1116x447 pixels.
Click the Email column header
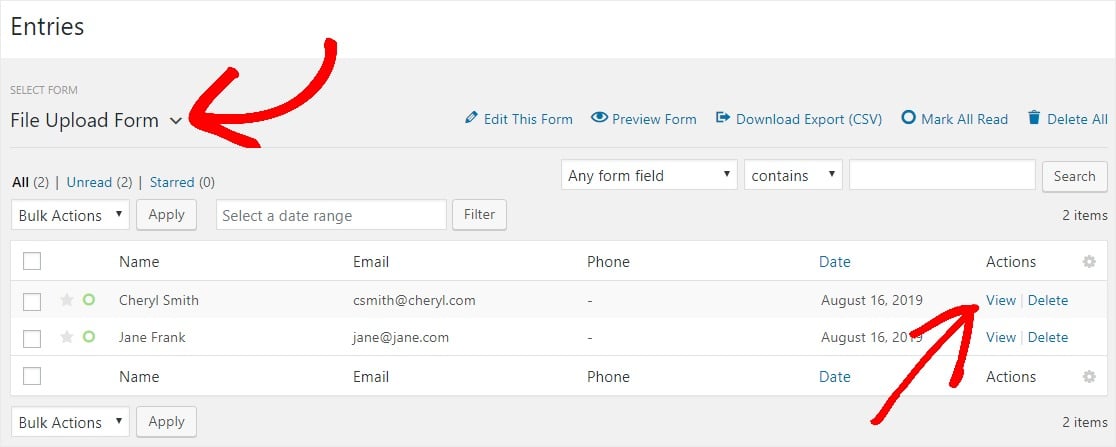click(371, 261)
